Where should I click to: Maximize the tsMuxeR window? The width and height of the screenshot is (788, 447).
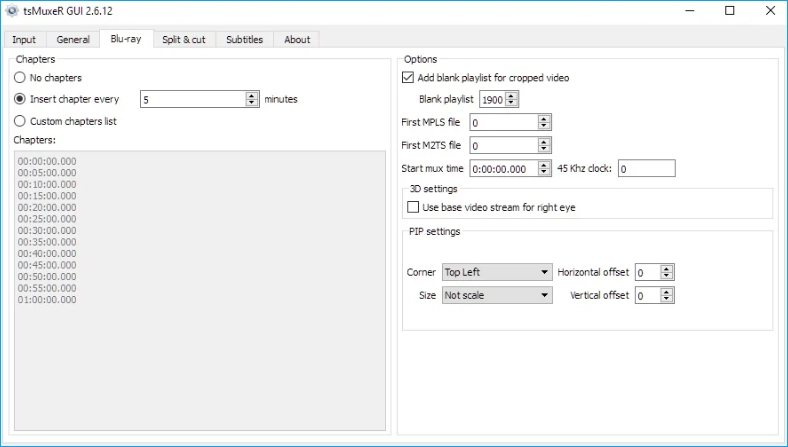click(x=730, y=11)
